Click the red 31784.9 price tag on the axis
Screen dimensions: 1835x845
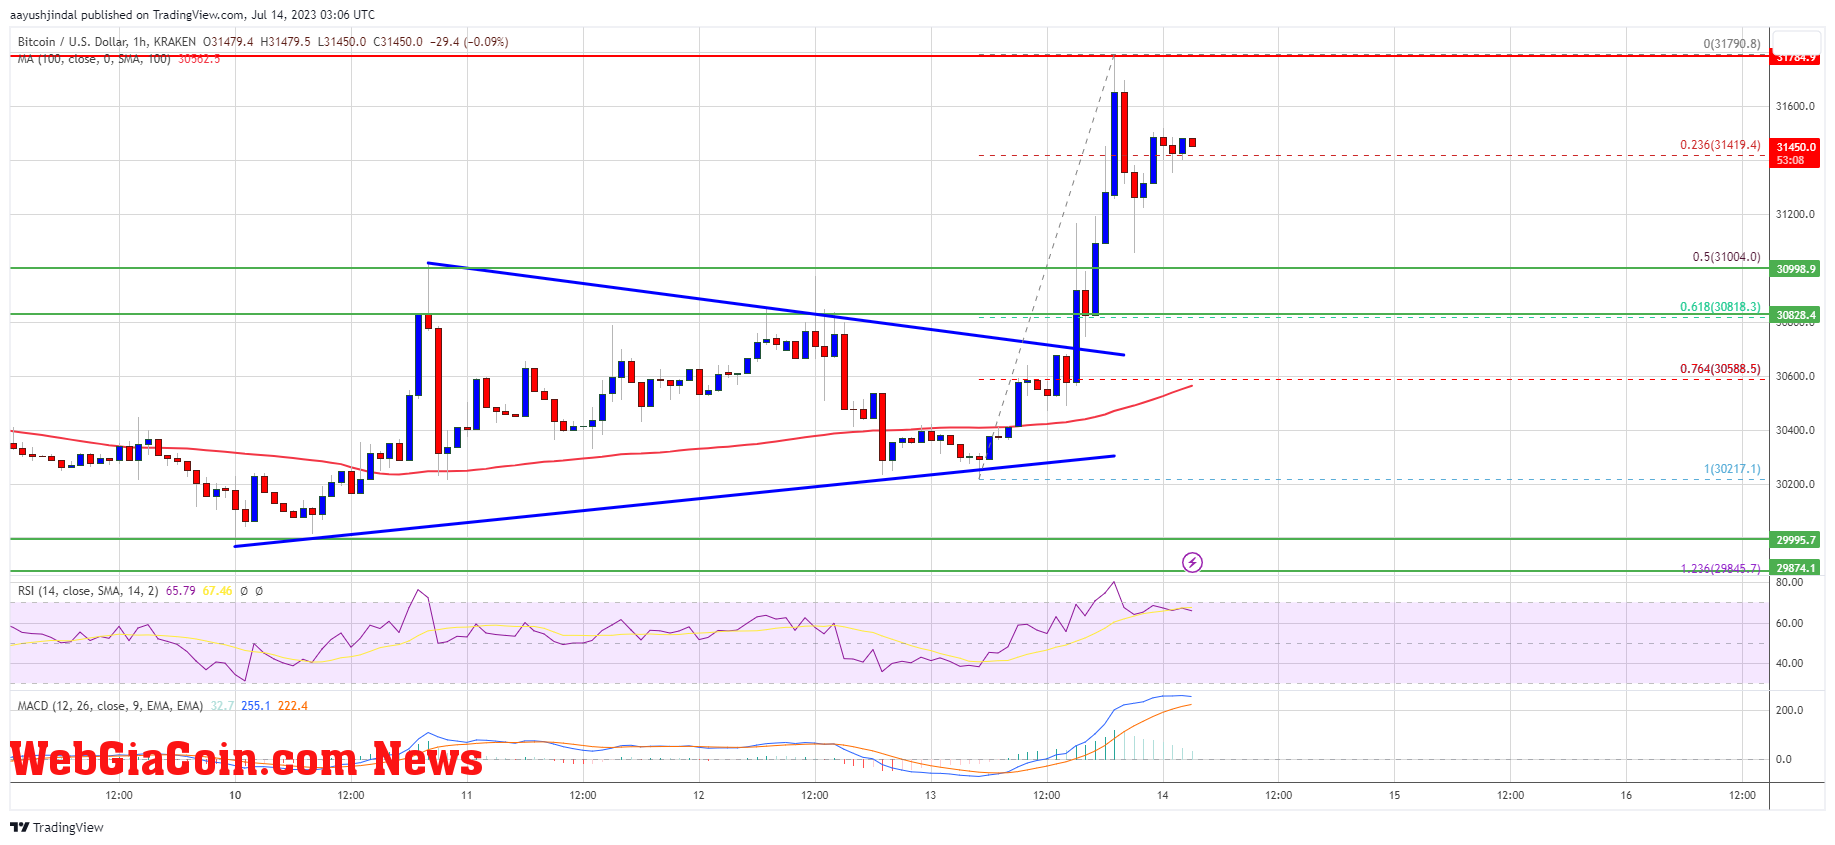coord(1795,57)
